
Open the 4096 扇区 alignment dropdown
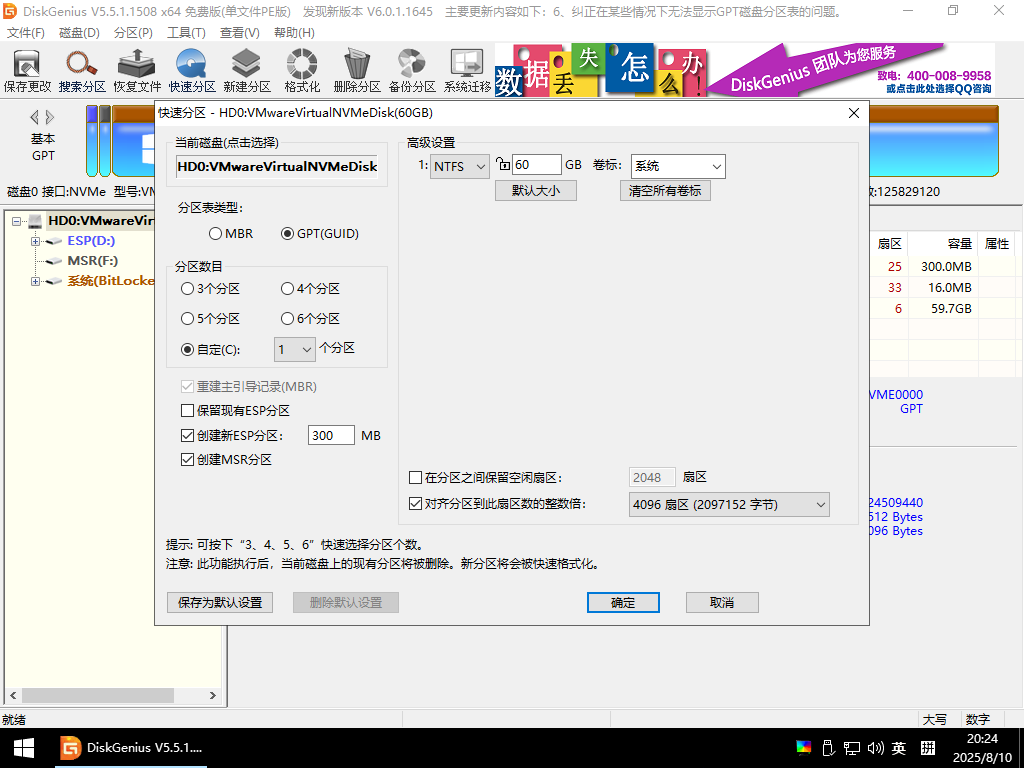point(729,504)
